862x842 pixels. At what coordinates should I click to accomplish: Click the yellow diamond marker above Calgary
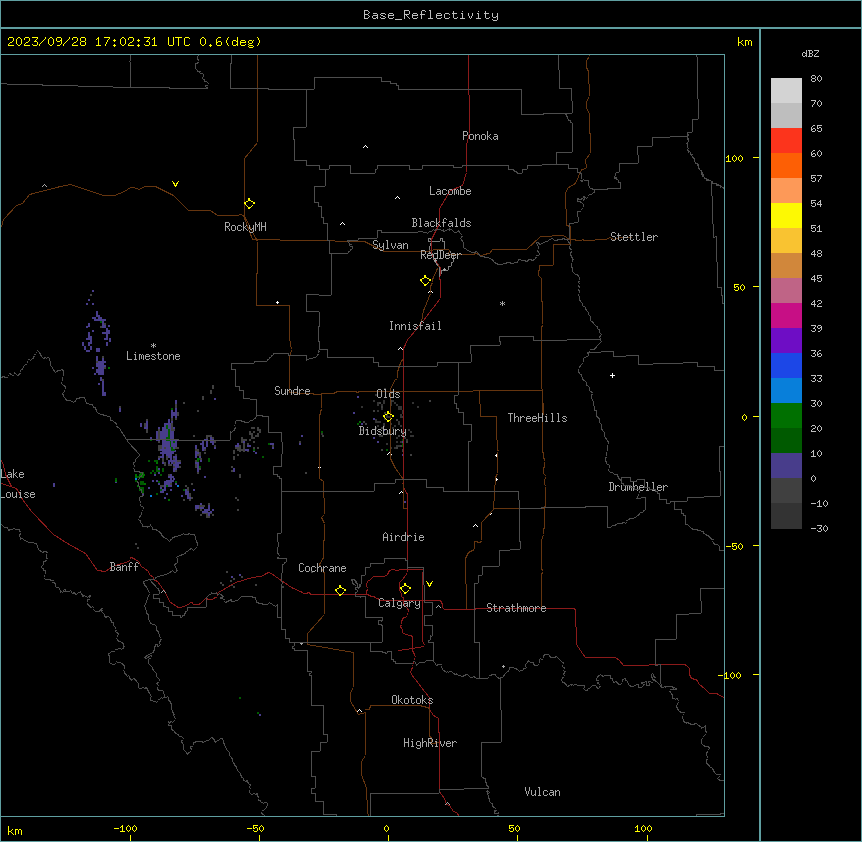(405, 589)
